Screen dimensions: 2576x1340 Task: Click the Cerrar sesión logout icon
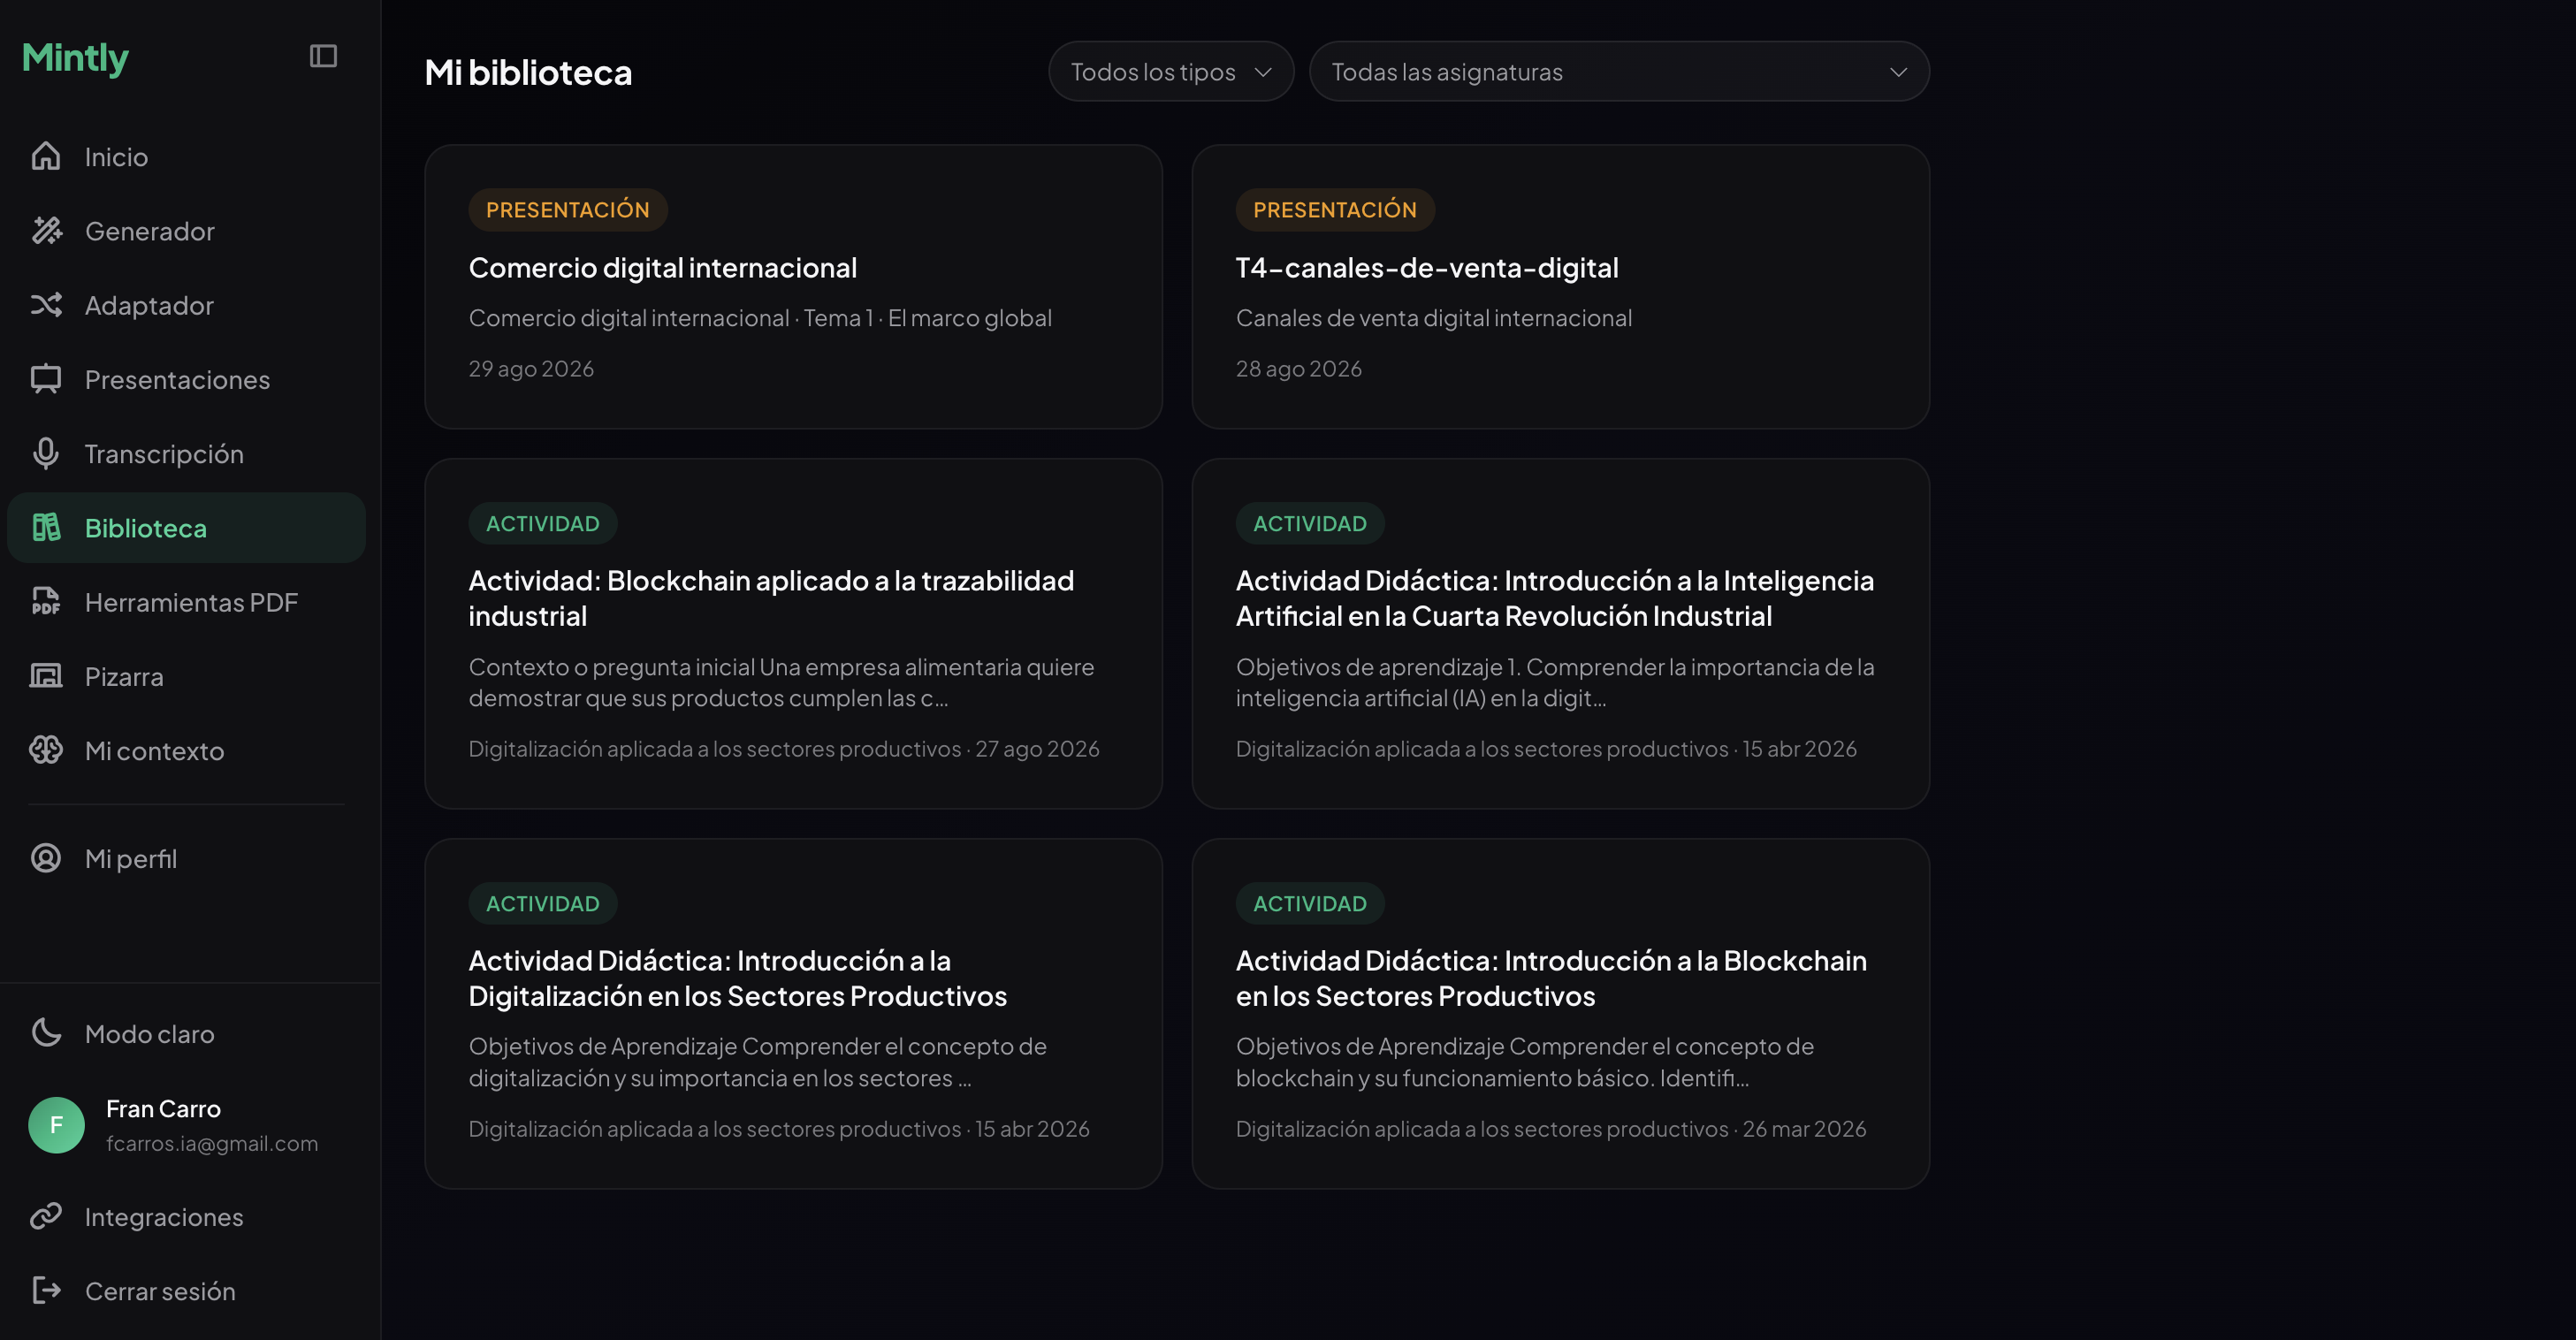coord(46,1291)
